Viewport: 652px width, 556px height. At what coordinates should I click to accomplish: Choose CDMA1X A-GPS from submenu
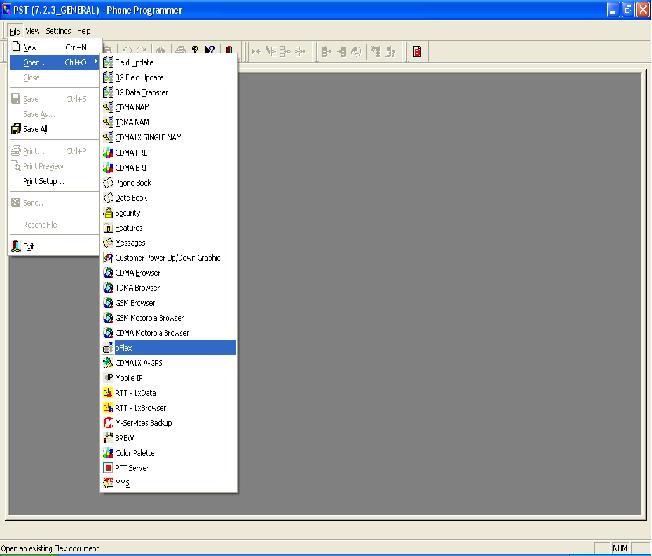(169, 363)
